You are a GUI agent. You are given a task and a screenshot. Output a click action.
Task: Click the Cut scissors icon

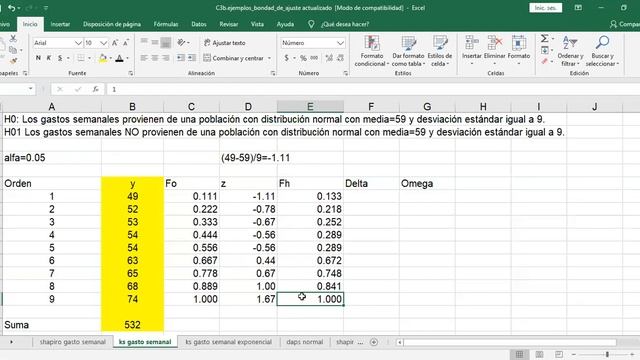coord(13,39)
